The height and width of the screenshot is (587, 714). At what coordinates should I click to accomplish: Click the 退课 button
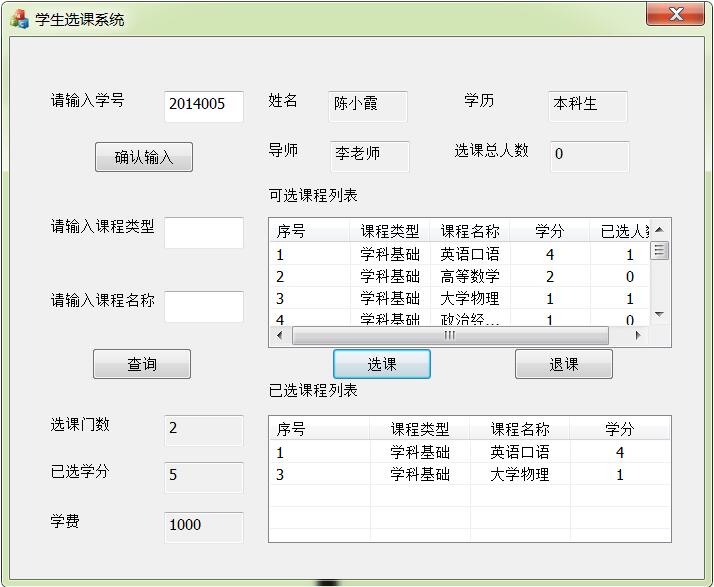[x=564, y=364]
